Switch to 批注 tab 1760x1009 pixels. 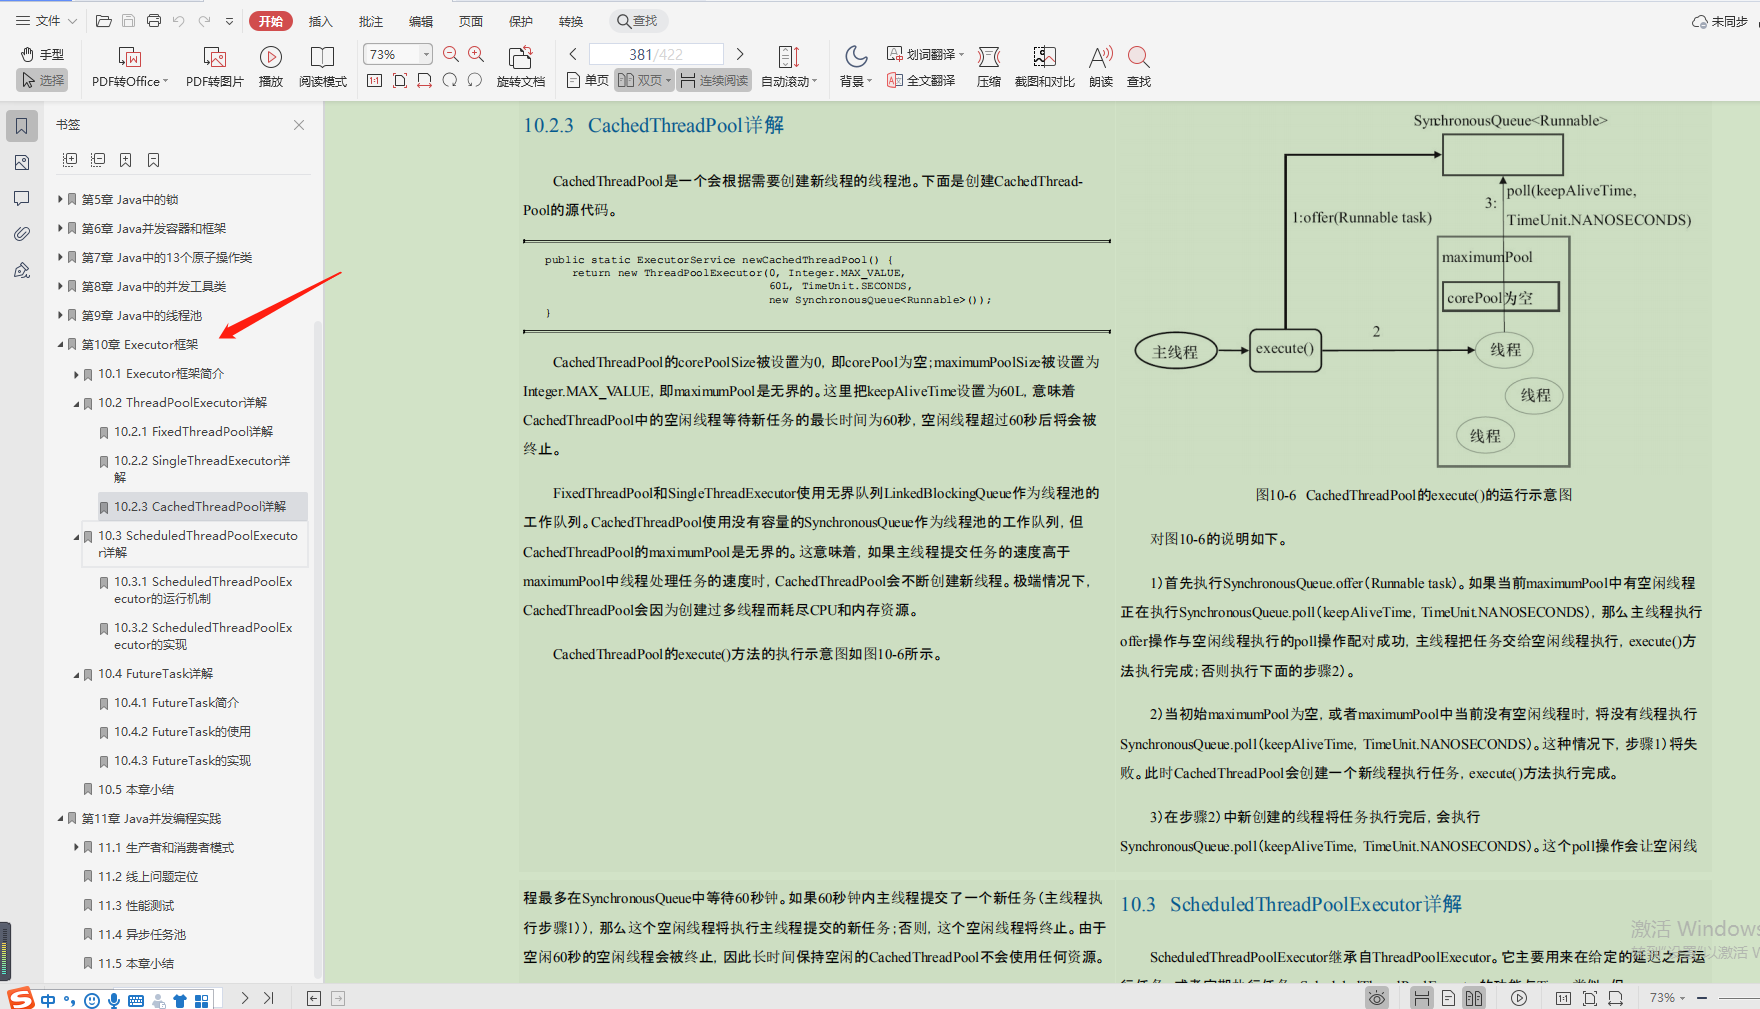pos(371,21)
